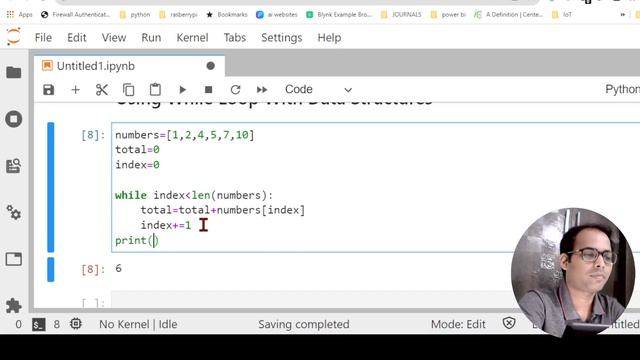Open the rasberrypi bookmarks folder
Image resolution: width=640 pixels, height=360 pixels.
178,14
